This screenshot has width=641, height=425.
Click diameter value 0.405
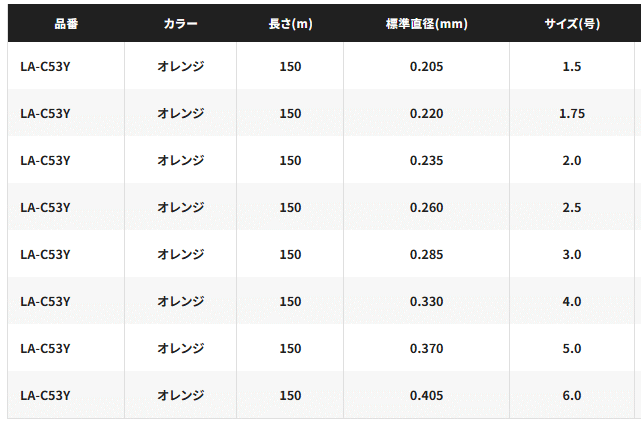click(426, 396)
